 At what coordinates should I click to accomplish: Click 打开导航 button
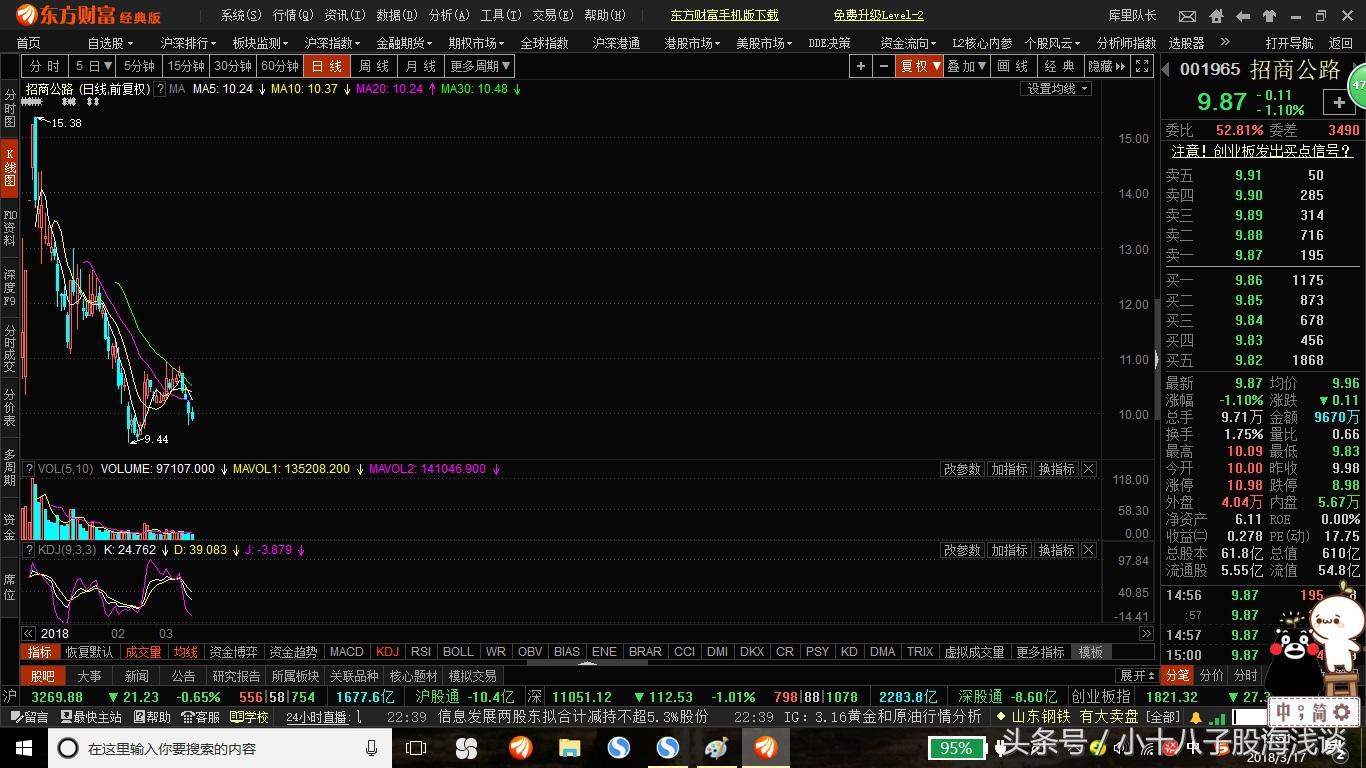pyautogui.click(x=1289, y=43)
